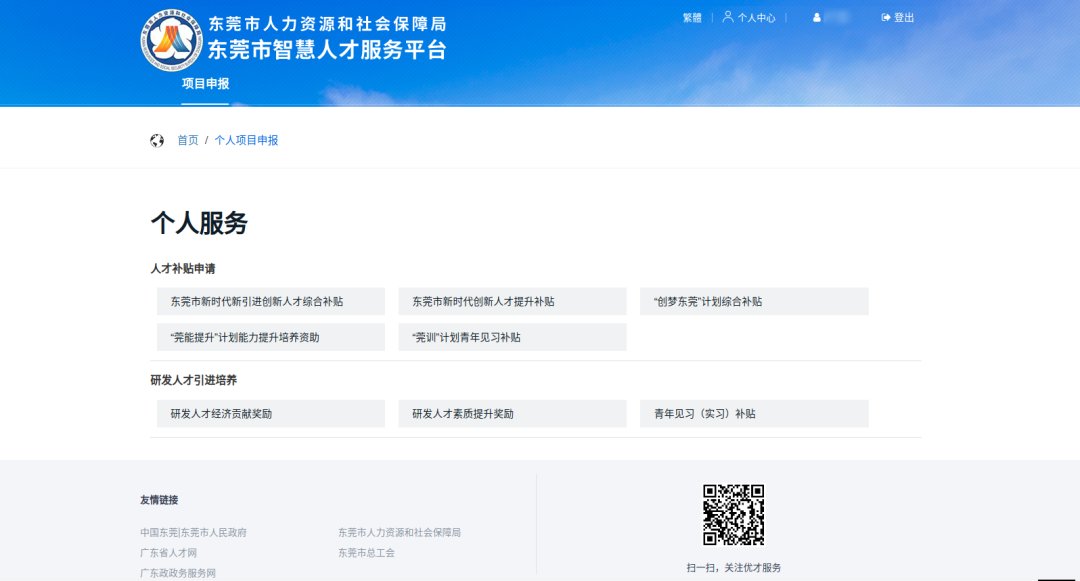Click the QR code image in footer
The width and height of the screenshot is (1080, 581).
pyautogui.click(x=733, y=515)
